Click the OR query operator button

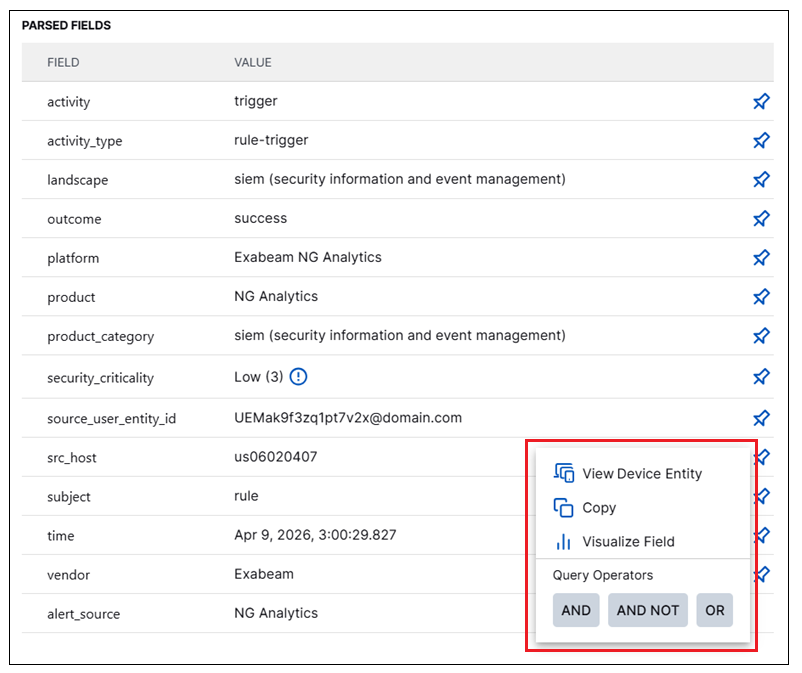[x=715, y=610]
